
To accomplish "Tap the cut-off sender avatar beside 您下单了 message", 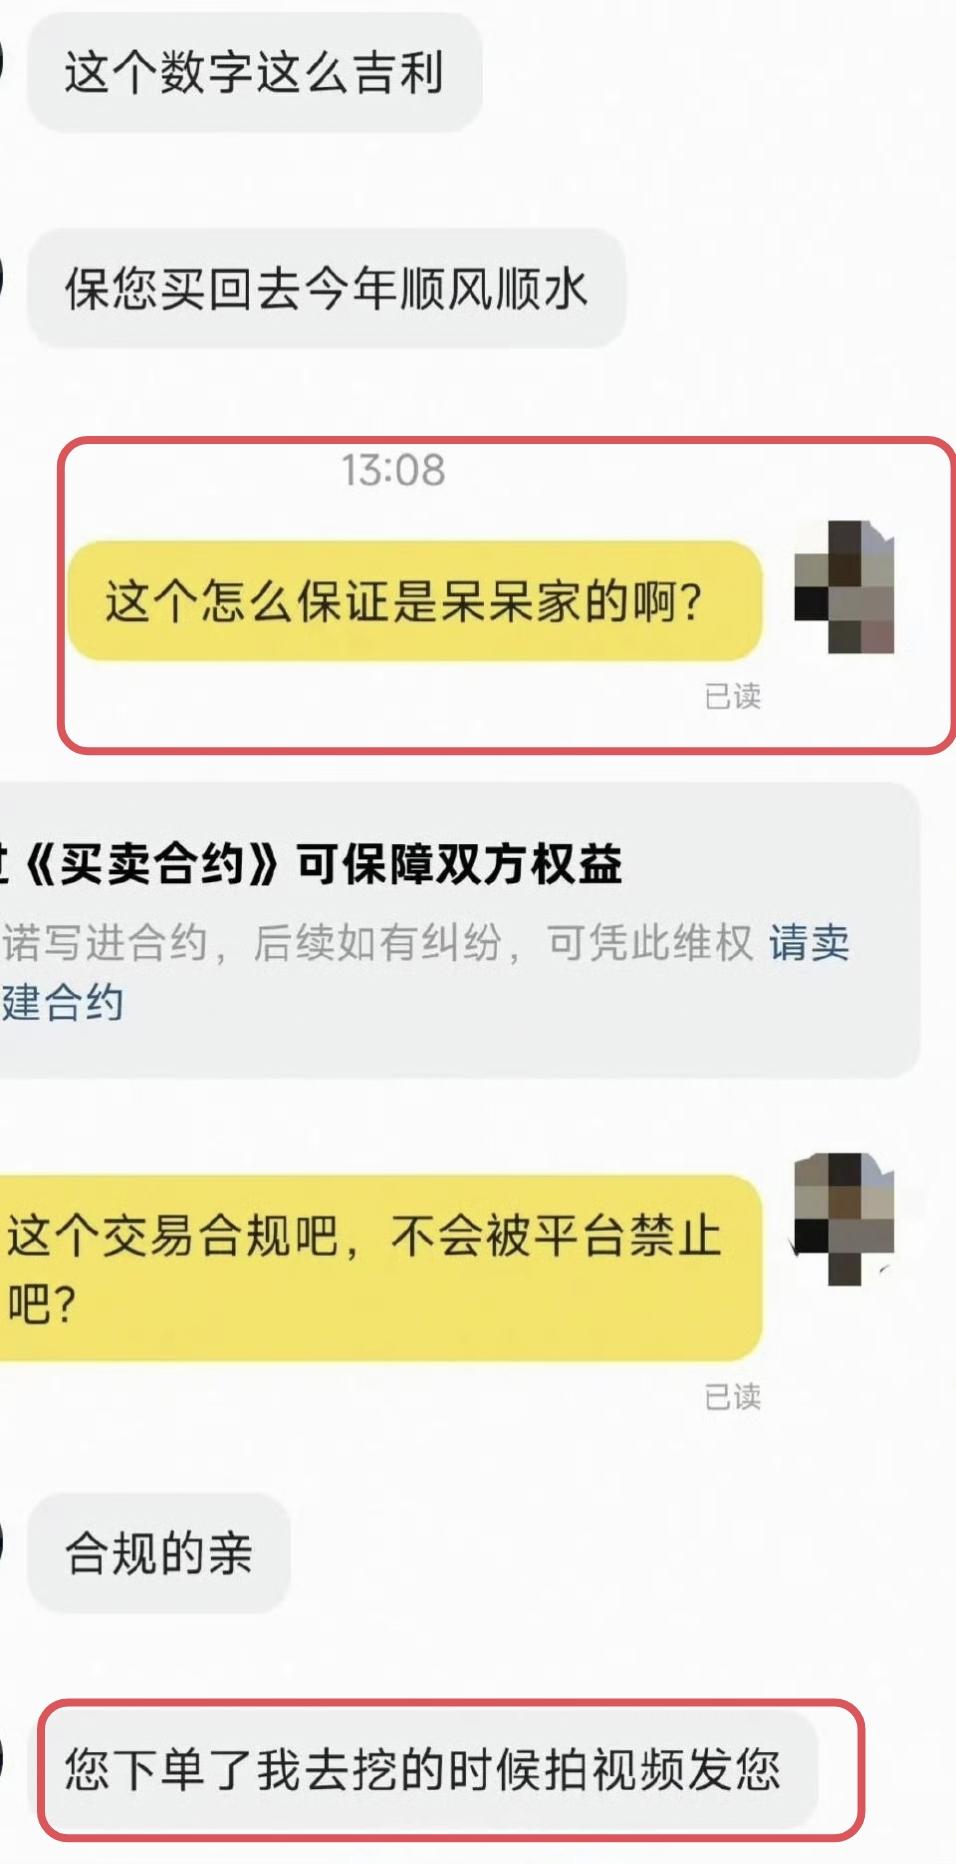I will click(2, 1758).
